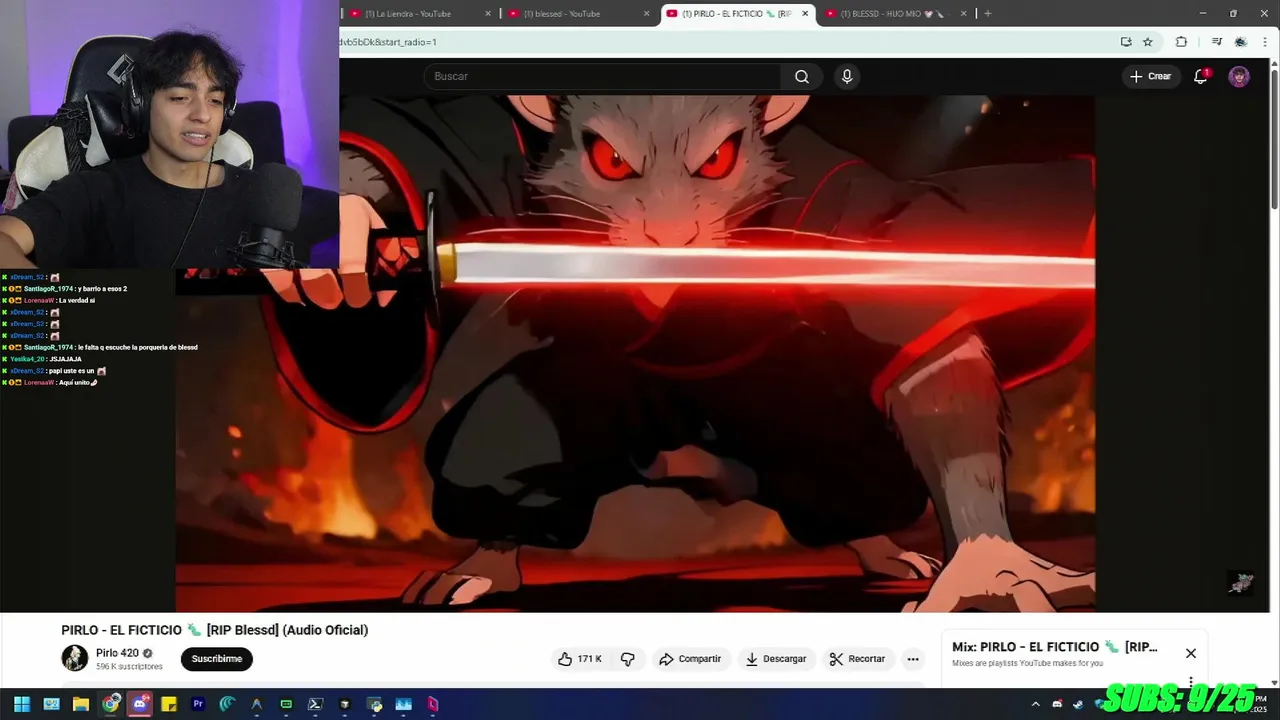The width and height of the screenshot is (1280, 720).
Task: Like the video with 171 K likes
Action: 580,659
